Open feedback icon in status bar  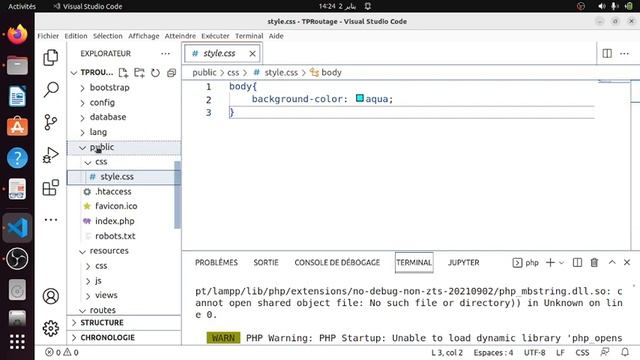tap(605, 352)
